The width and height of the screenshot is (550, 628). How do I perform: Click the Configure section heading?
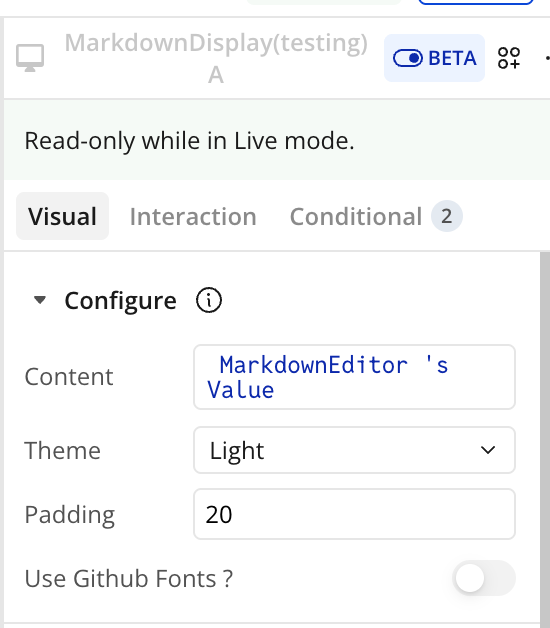[x=120, y=300]
